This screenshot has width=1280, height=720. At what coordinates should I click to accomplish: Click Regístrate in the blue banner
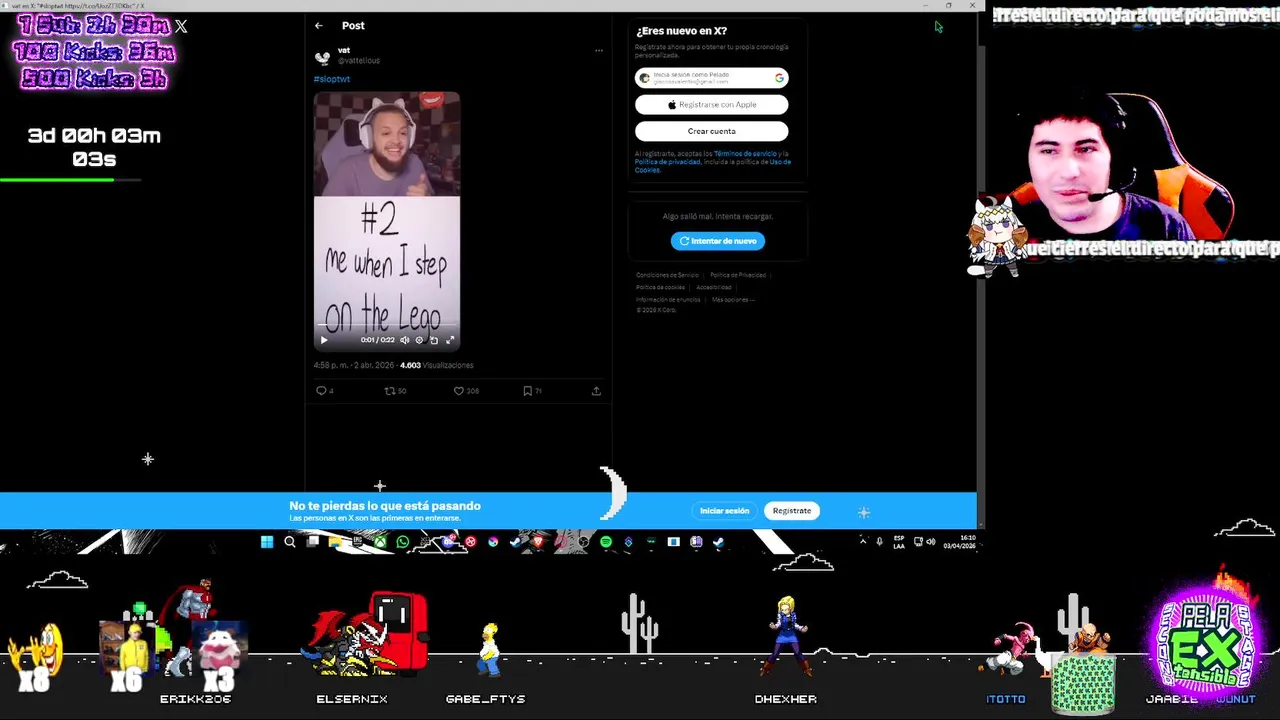coord(791,511)
